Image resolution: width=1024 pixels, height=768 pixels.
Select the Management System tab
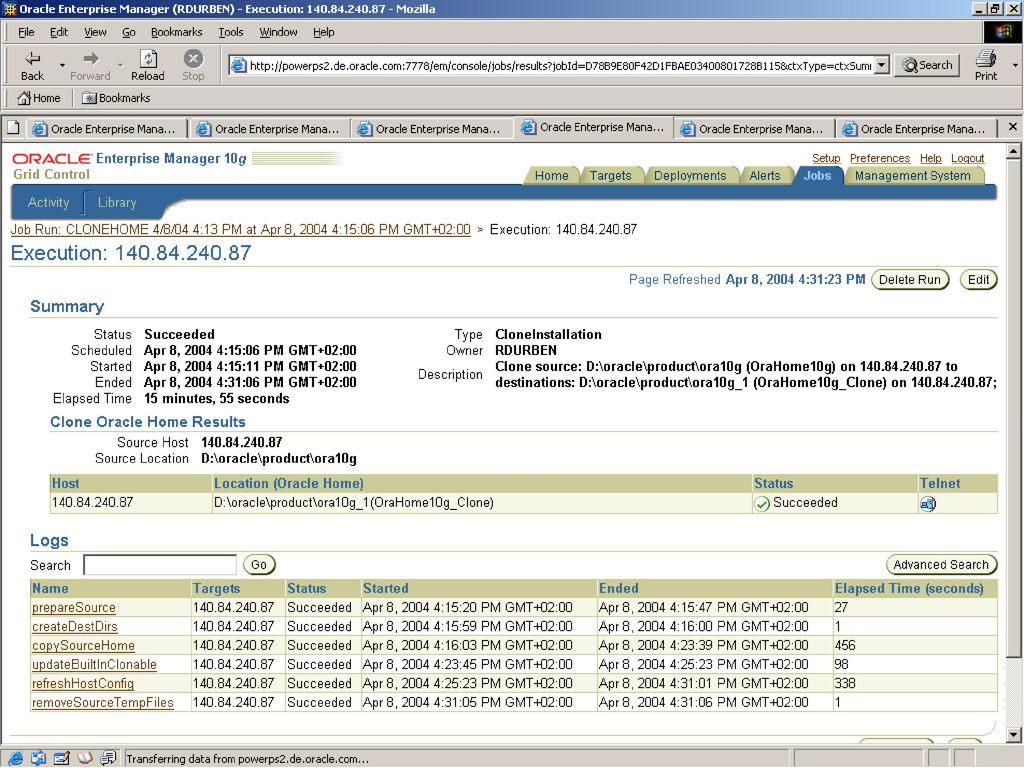(x=912, y=176)
